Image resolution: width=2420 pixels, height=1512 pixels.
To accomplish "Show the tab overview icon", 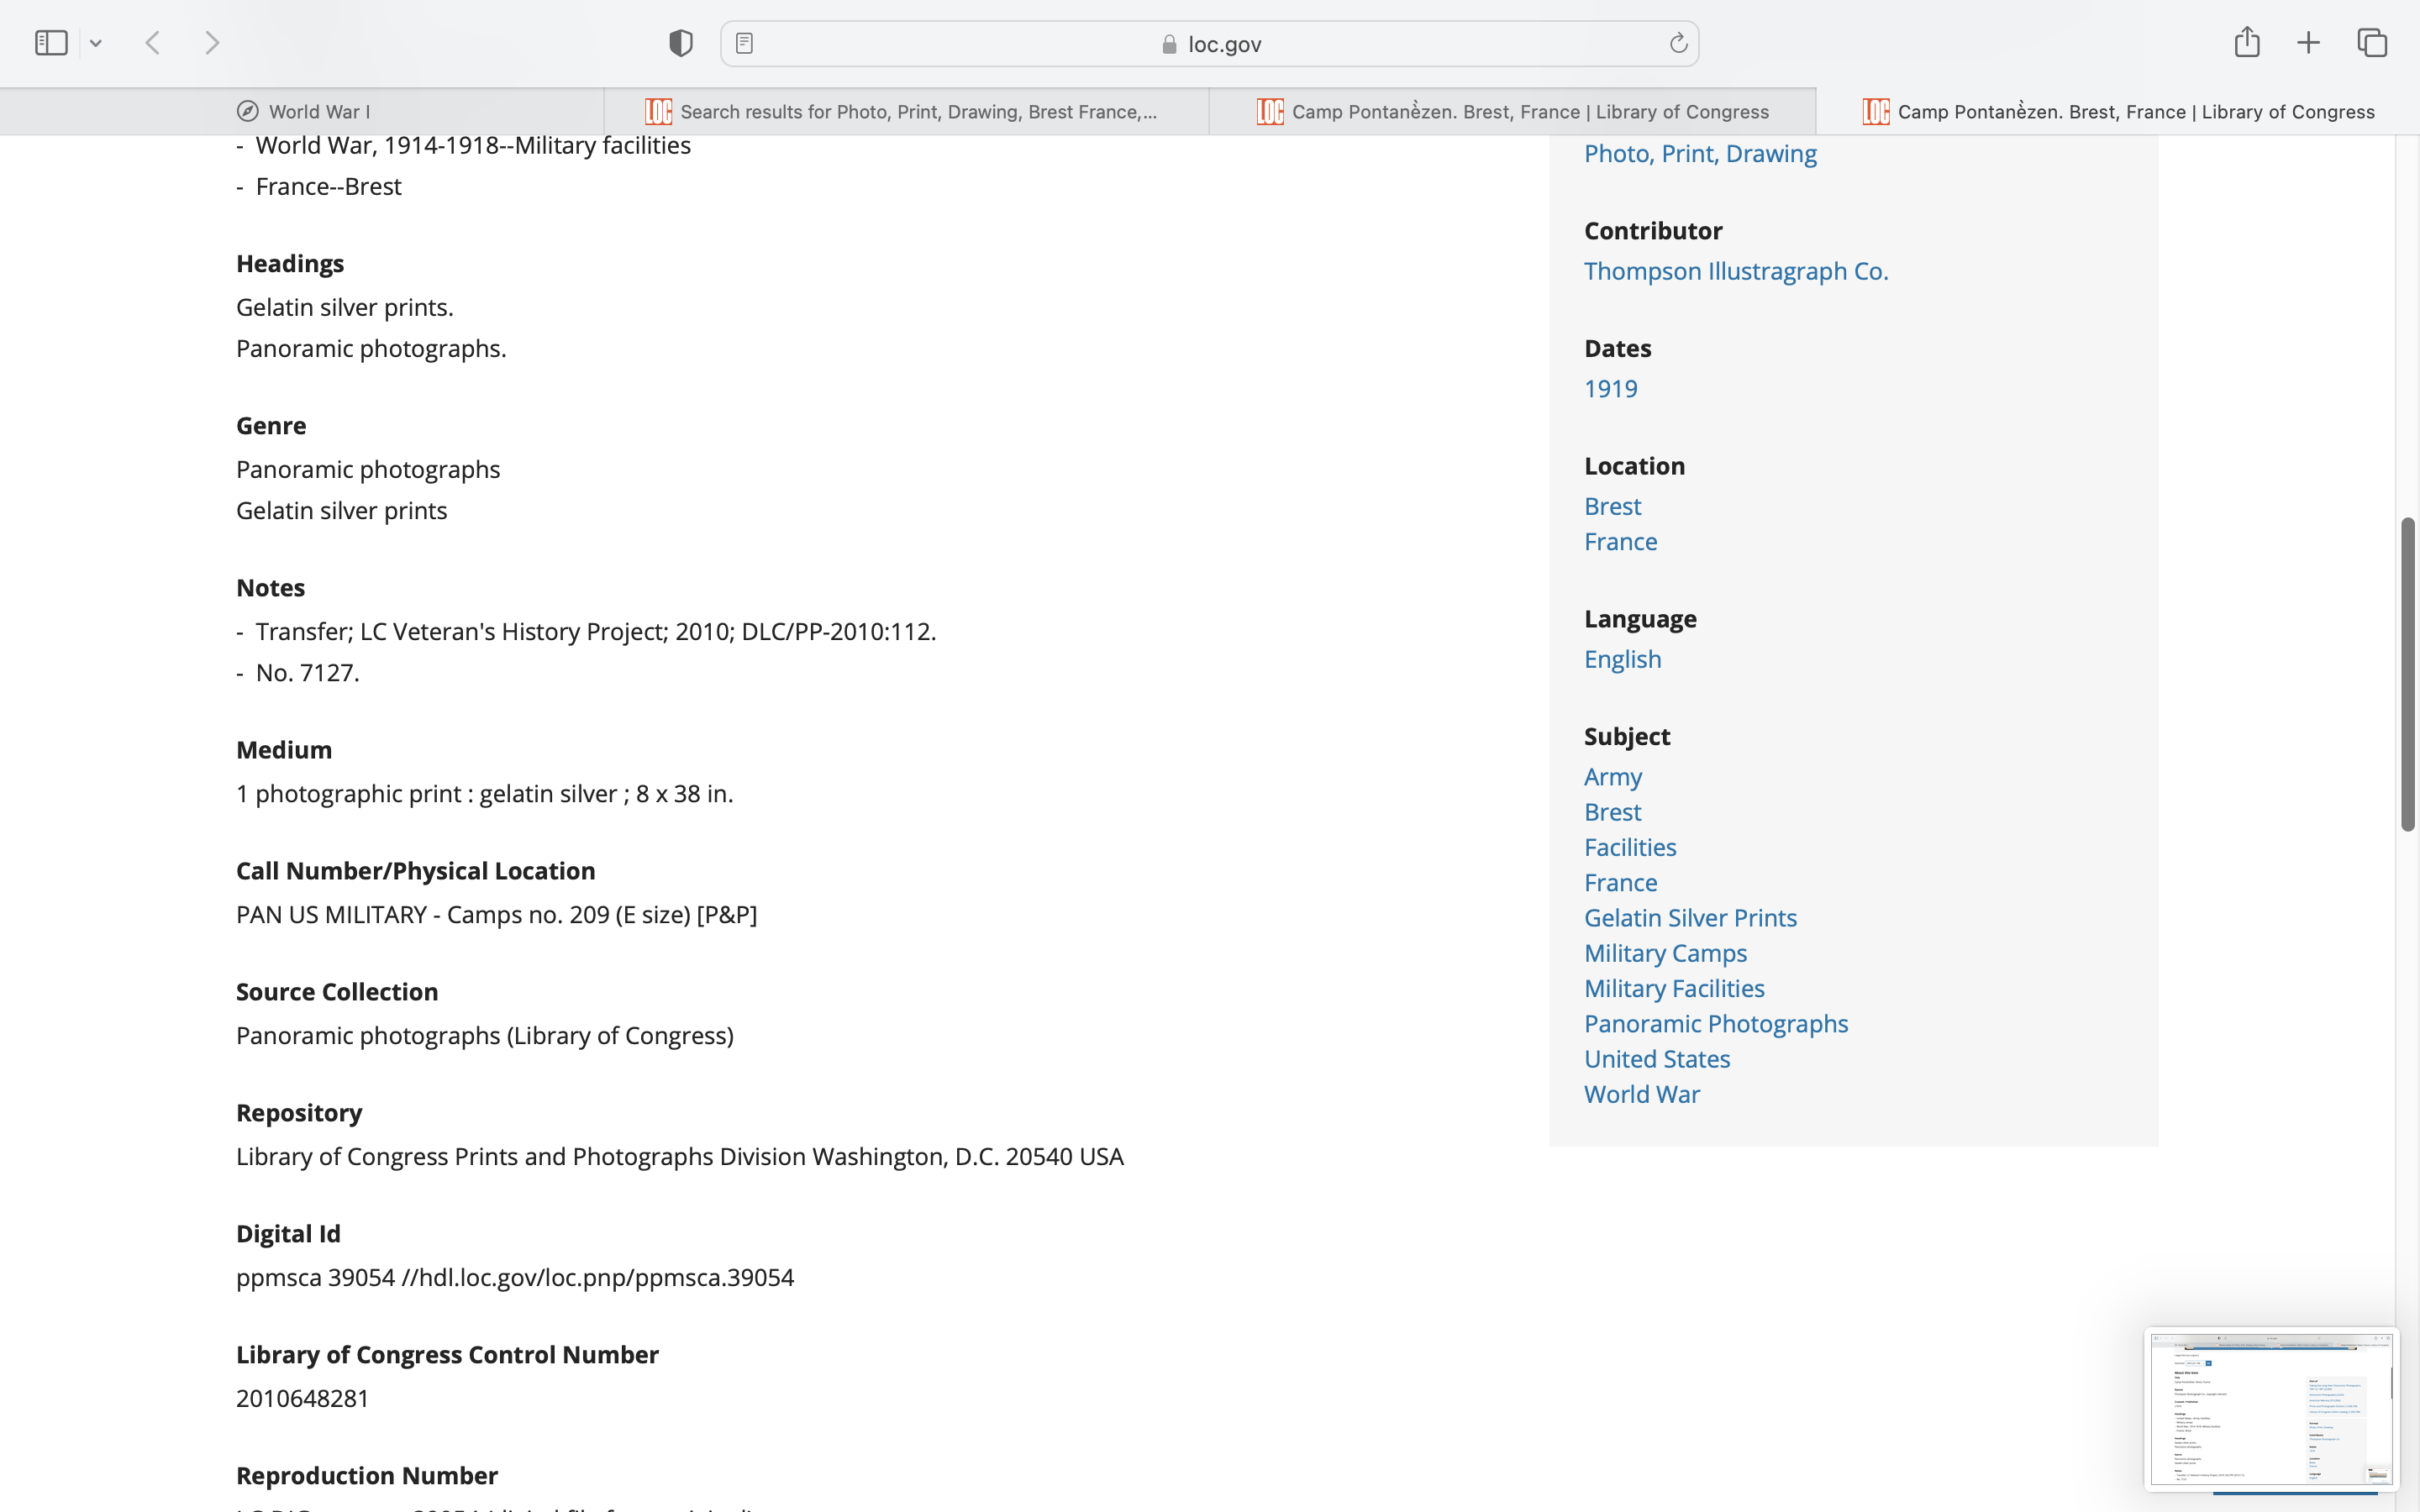I will pos(2372,43).
